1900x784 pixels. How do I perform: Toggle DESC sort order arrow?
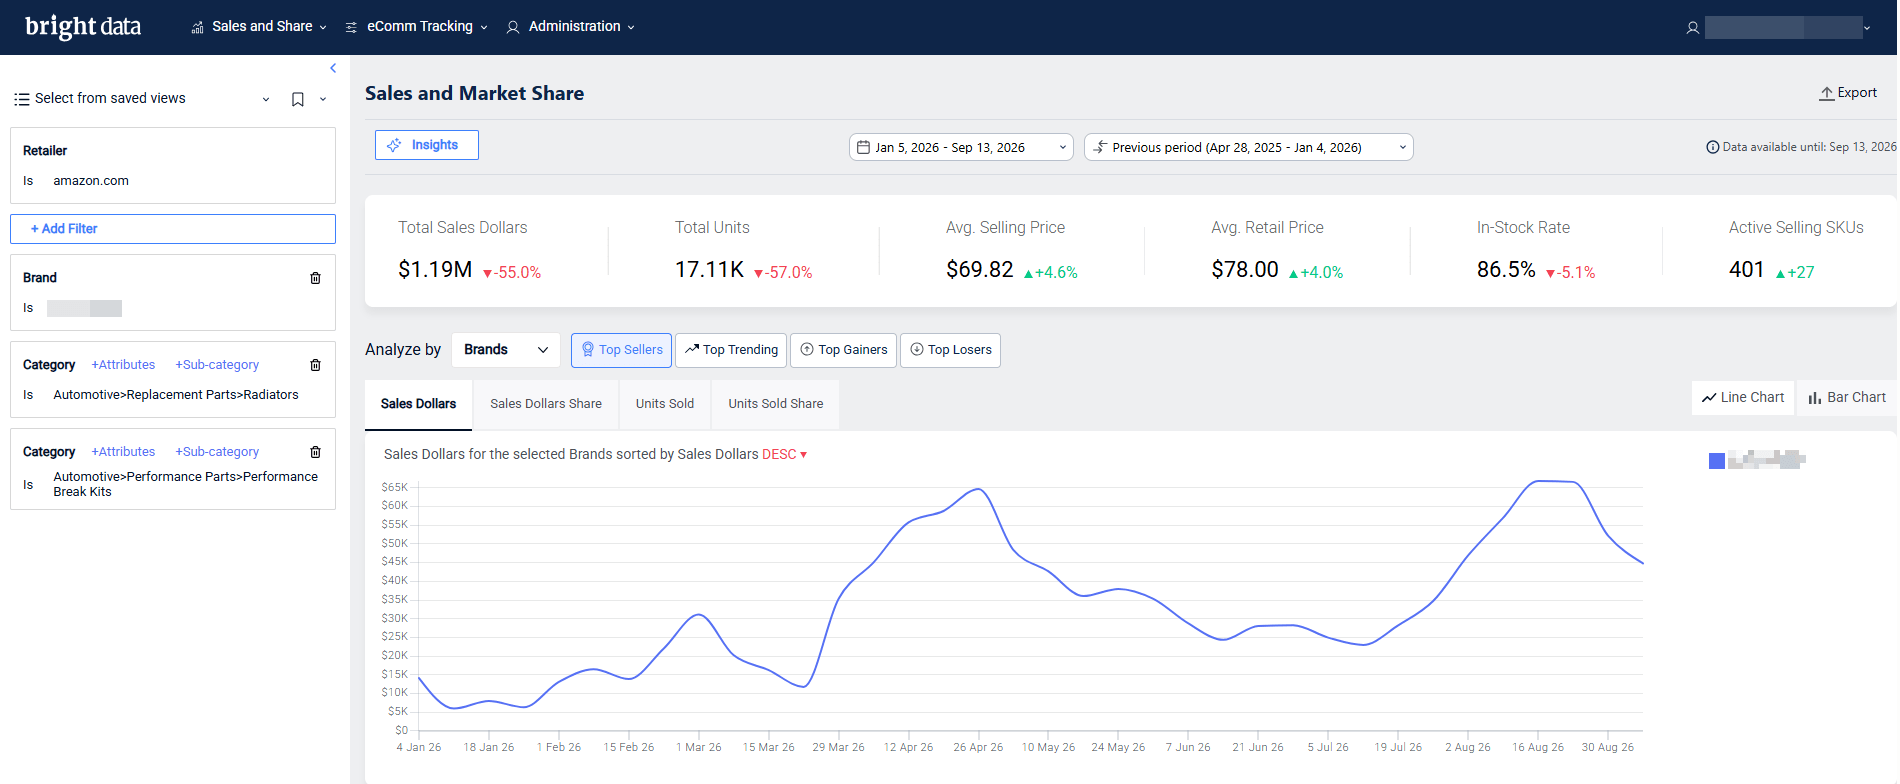[x=803, y=455]
